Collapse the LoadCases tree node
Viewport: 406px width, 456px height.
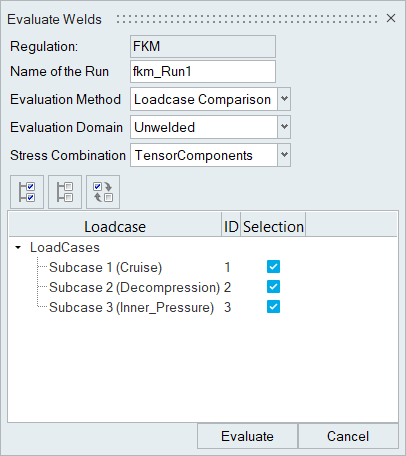click(18, 247)
